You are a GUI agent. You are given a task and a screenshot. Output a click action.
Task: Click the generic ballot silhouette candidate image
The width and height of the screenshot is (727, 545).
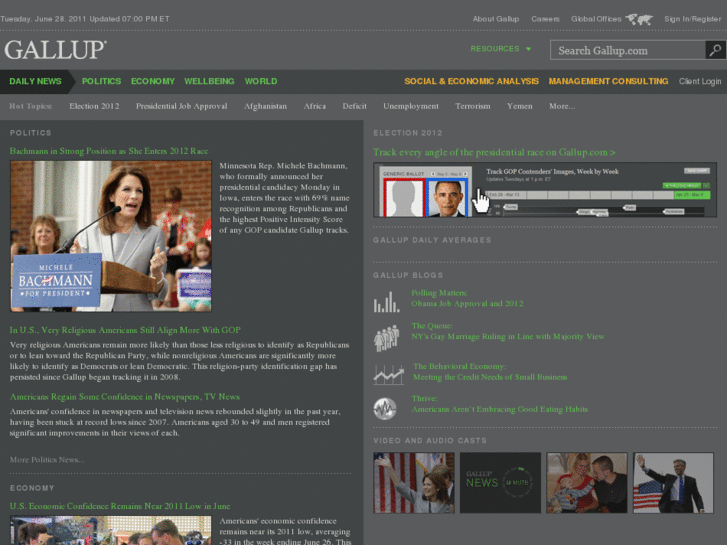click(404, 198)
